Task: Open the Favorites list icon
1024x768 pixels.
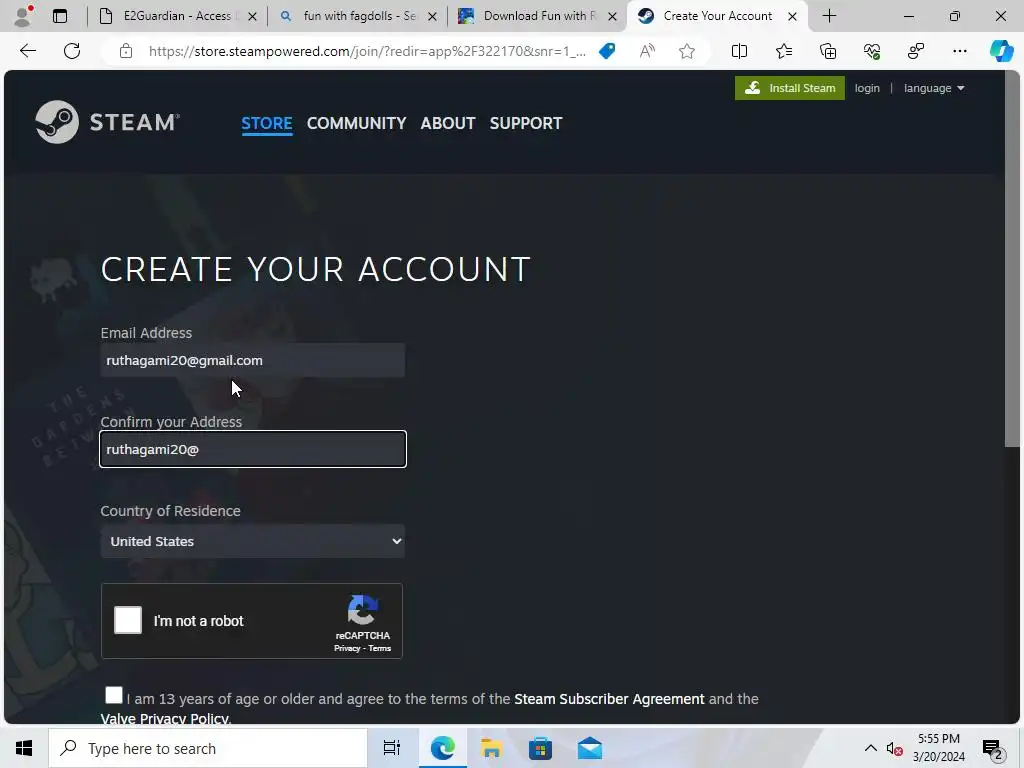Action: point(784,51)
